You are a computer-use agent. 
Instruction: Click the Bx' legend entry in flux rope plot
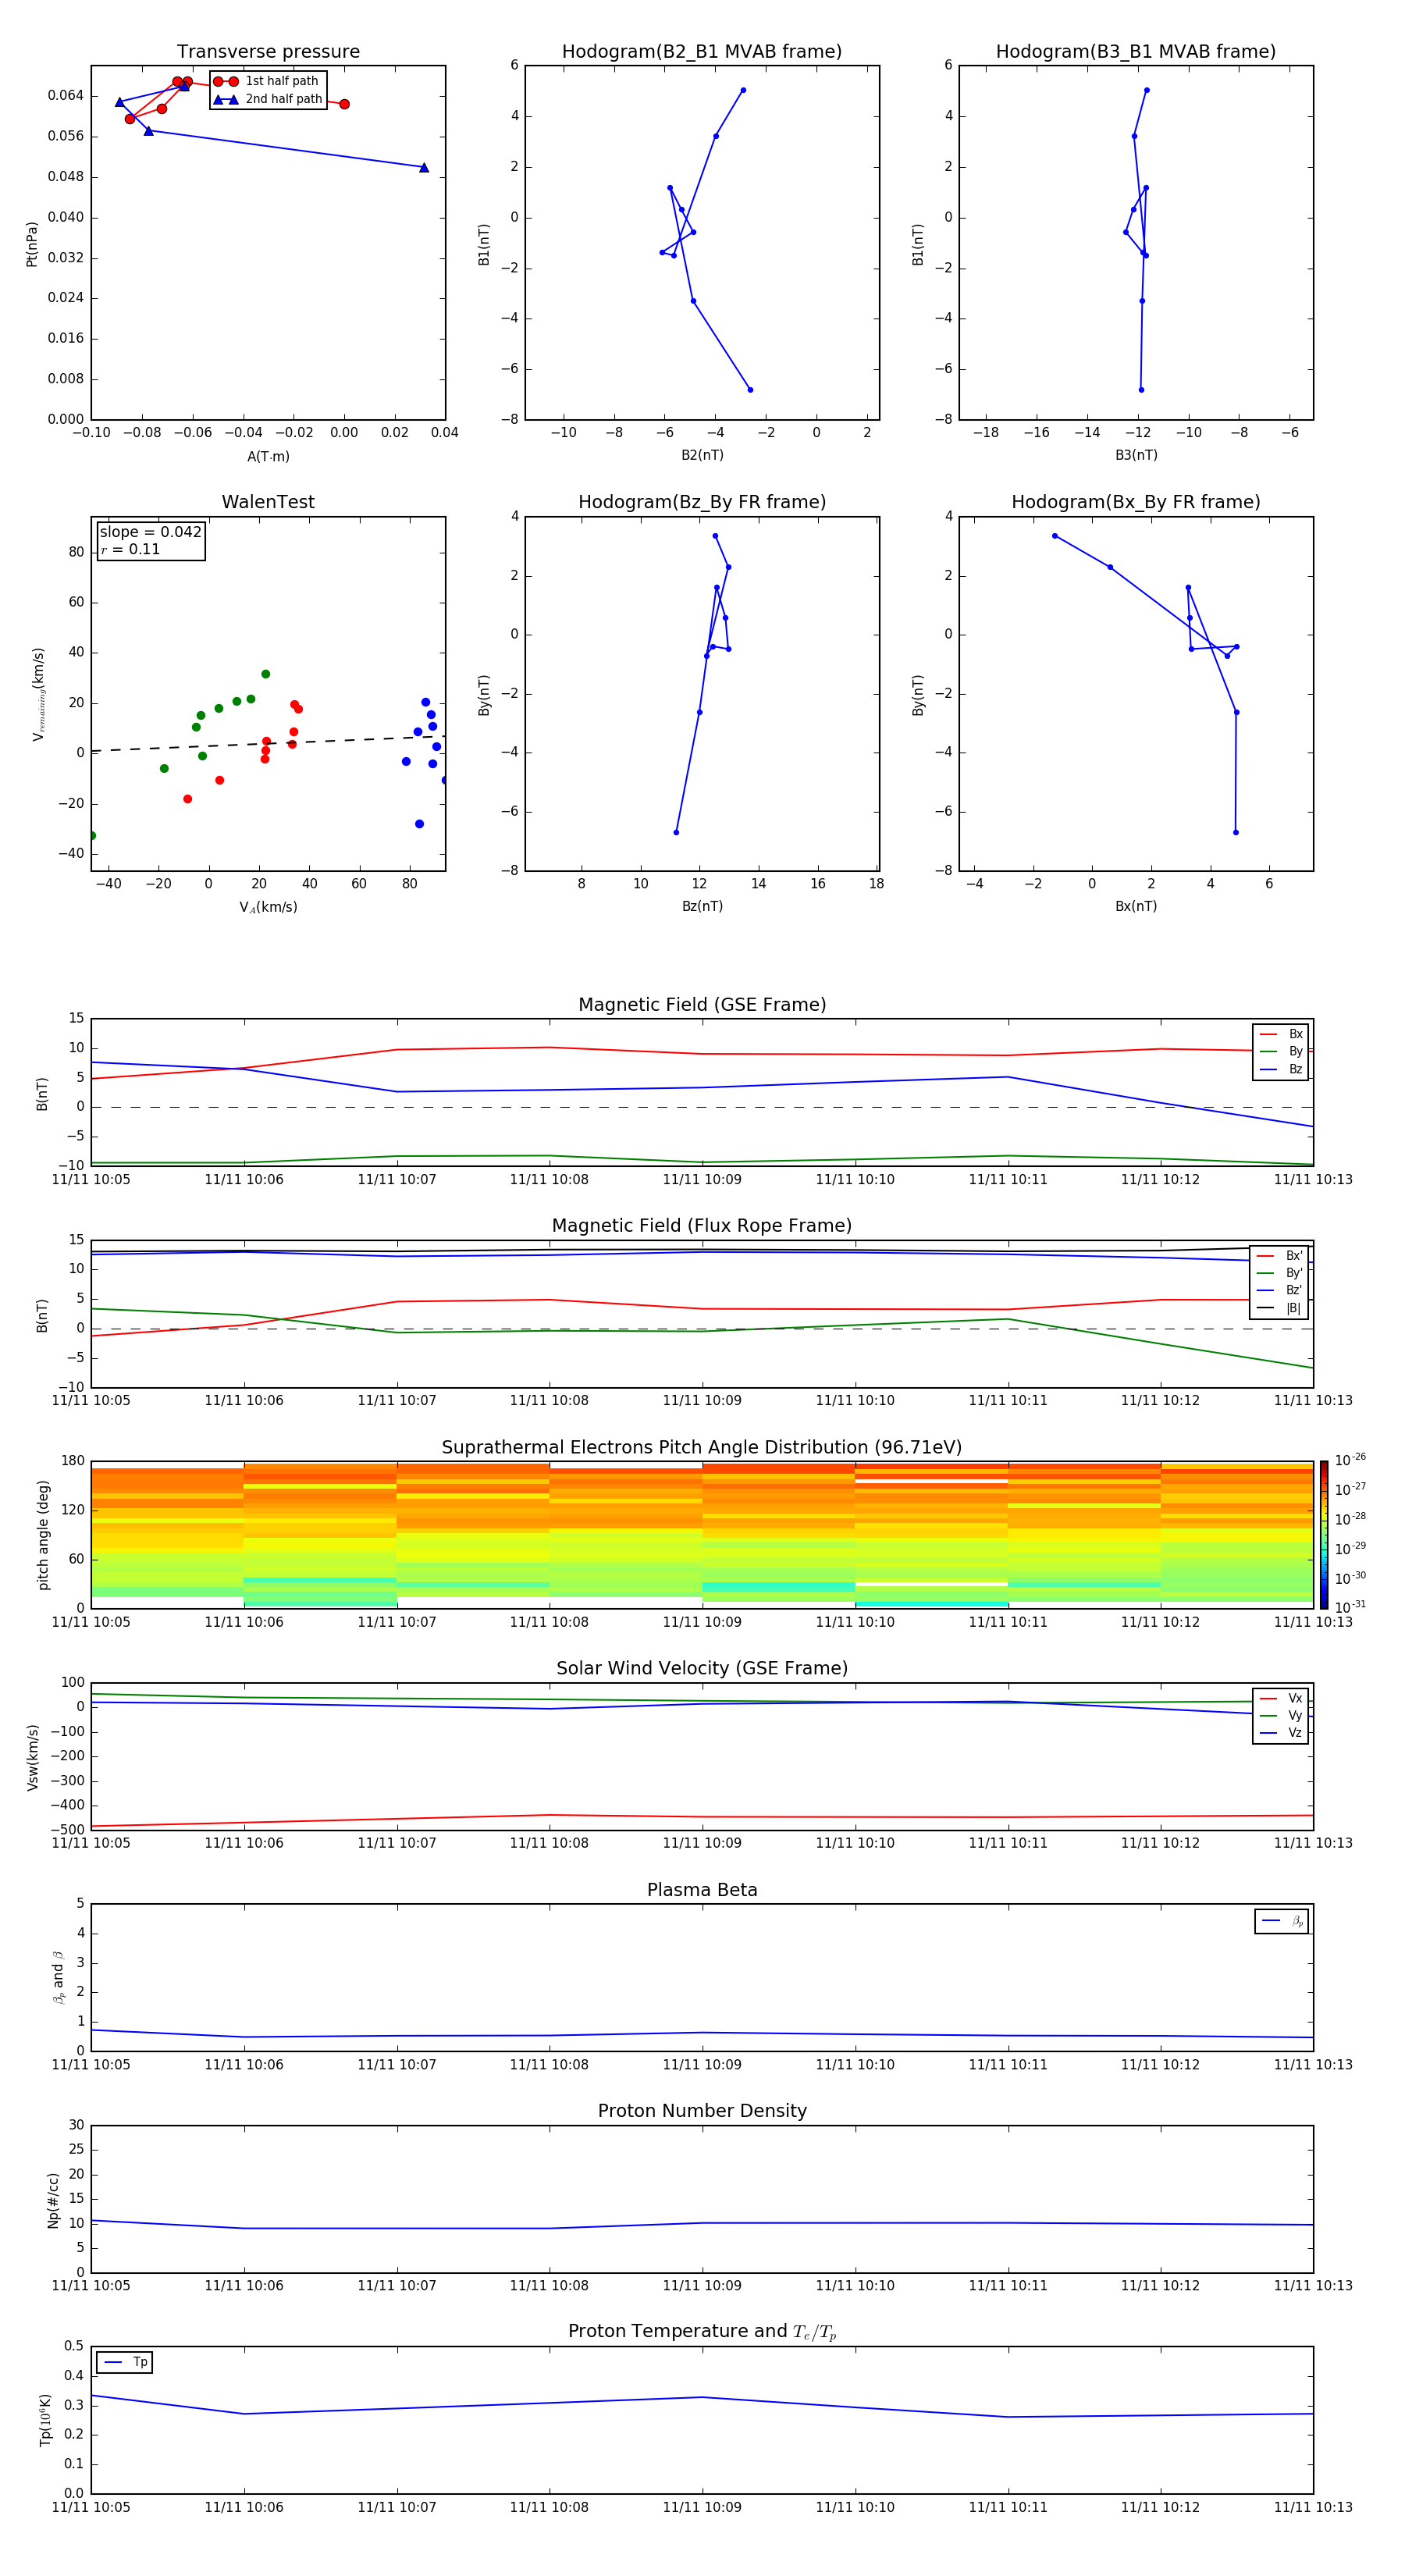click(x=1279, y=1256)
